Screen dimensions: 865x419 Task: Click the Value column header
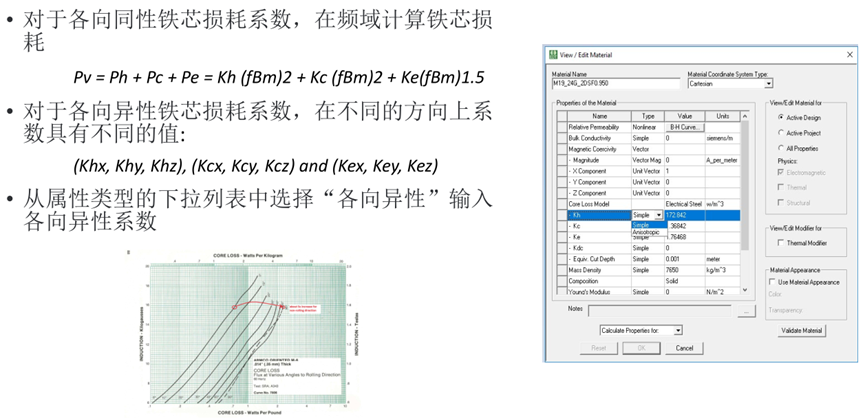[x=685, y=116]
